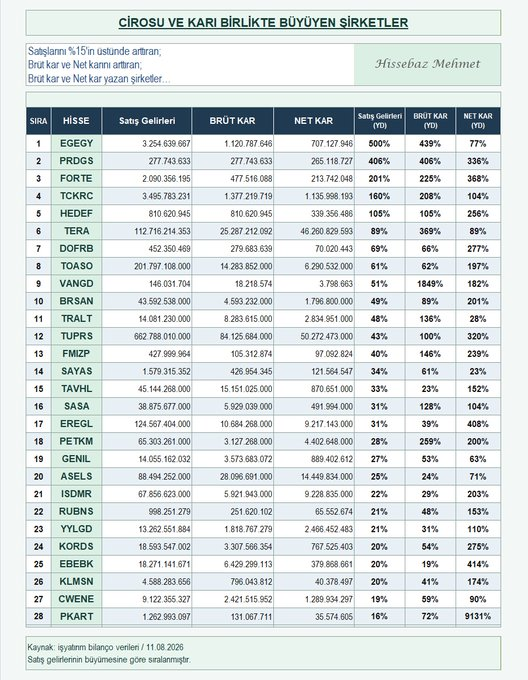Click the PKART ticker cell
The width and height of the screenshot is (528, 680).
pos(76,616)
